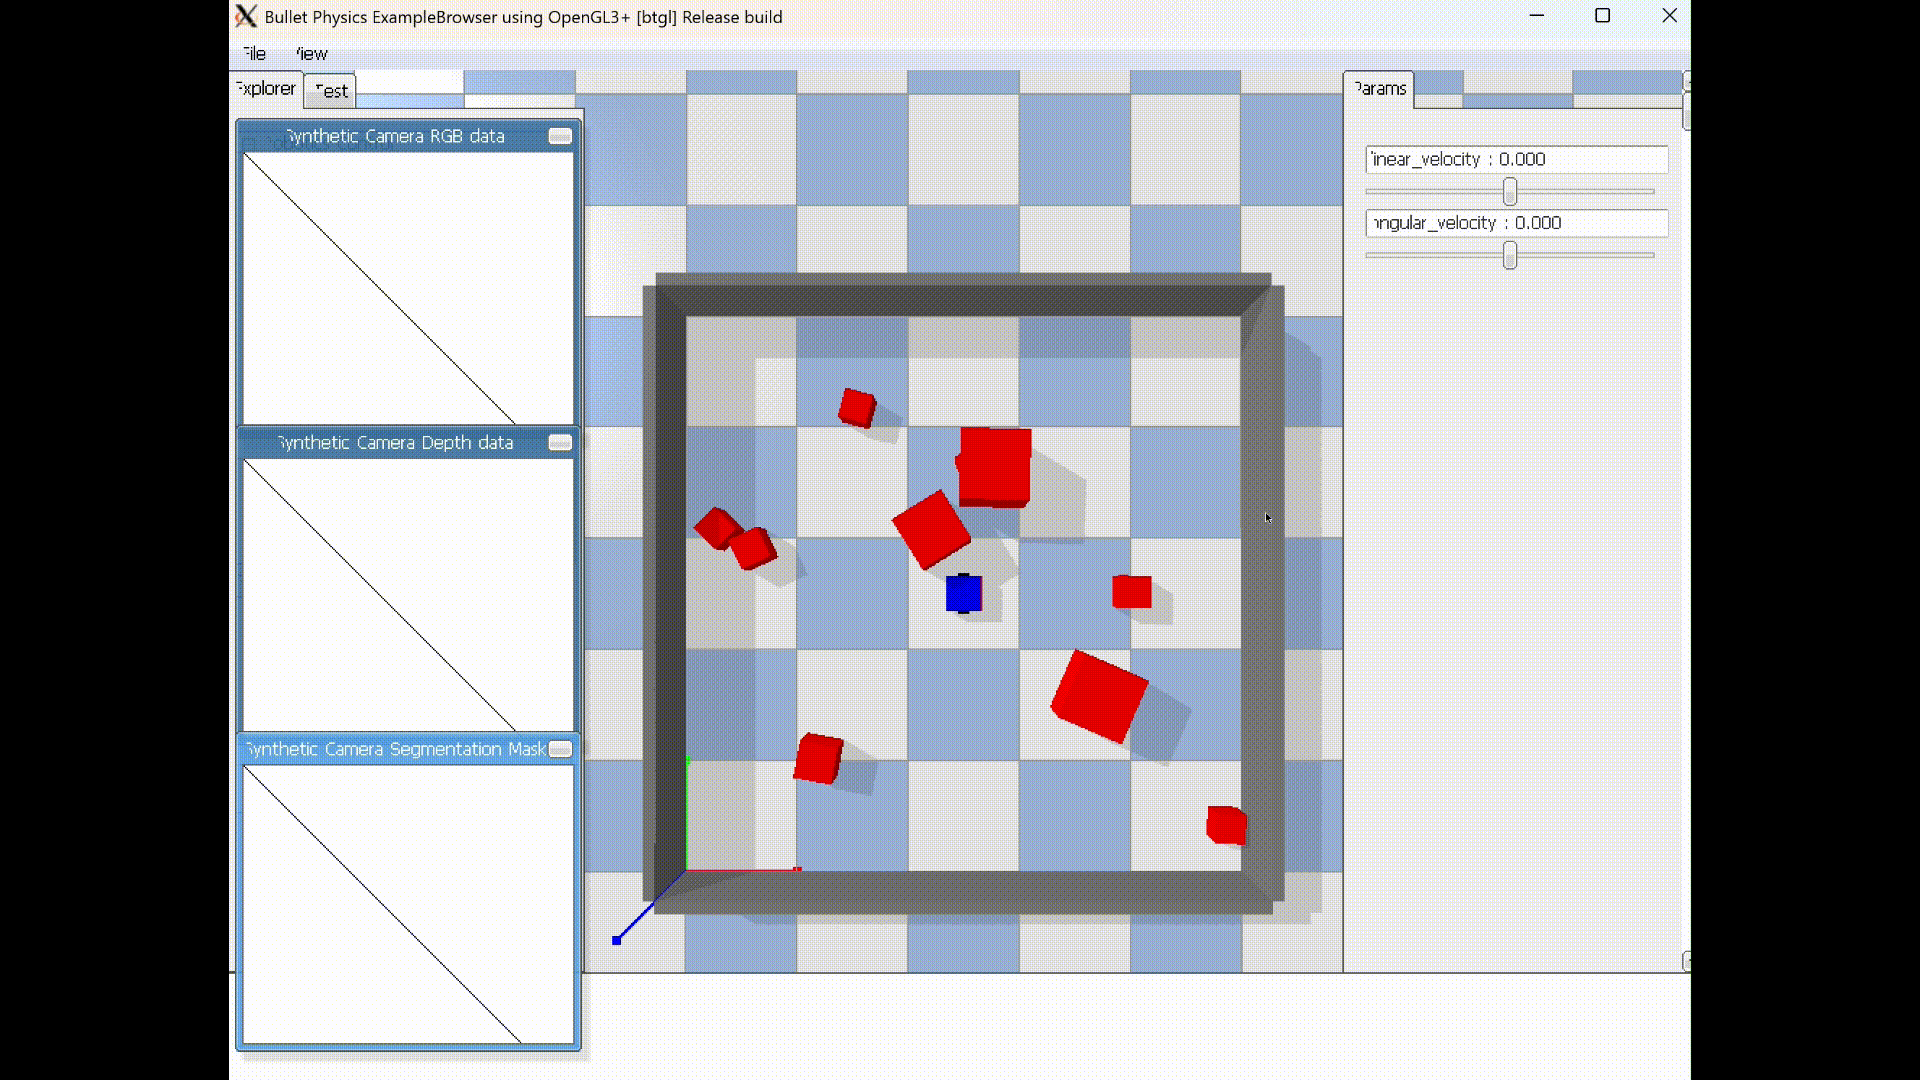Image resolution: width=1920 pixels, height=1080 pixels.
Task: Click the linear_velocity slider handle
Action: [1510, 191]
